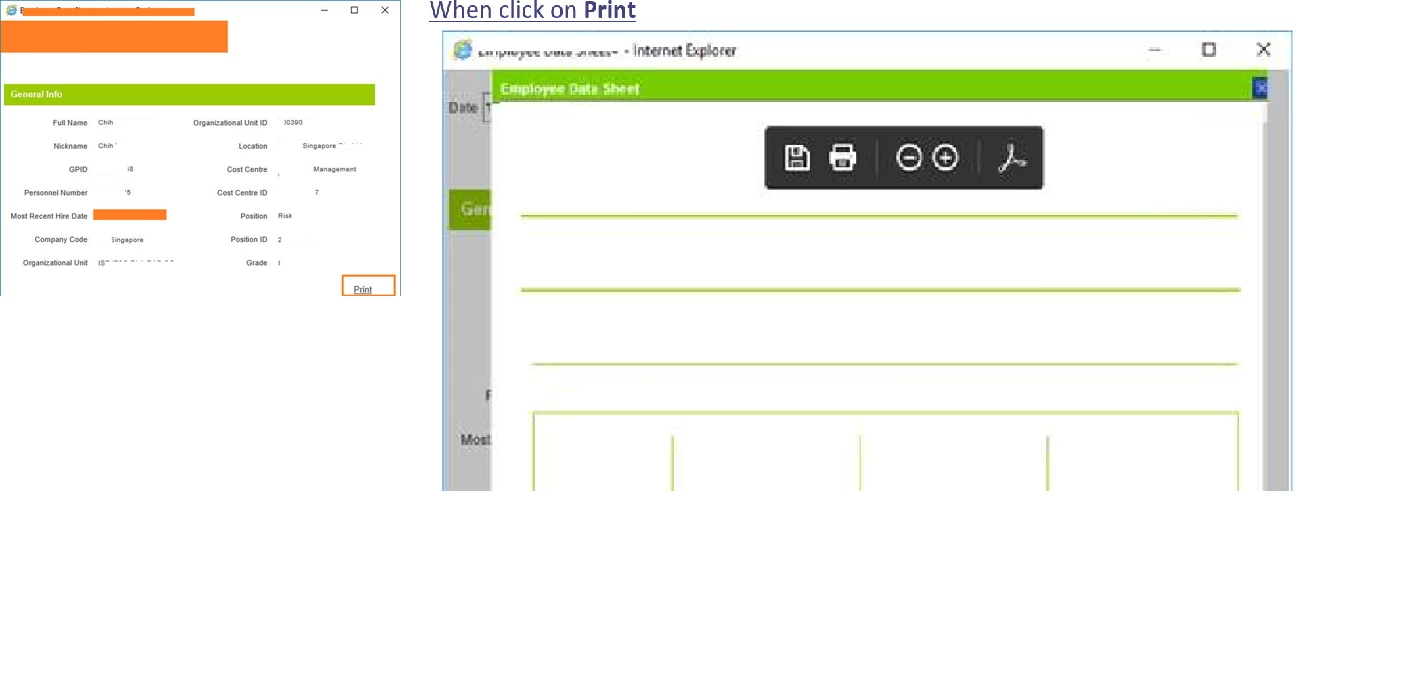Minimize the Employee Data Sheet Internet Explorer window
Screen dimensions: 1405x700
pos(1155,49)
